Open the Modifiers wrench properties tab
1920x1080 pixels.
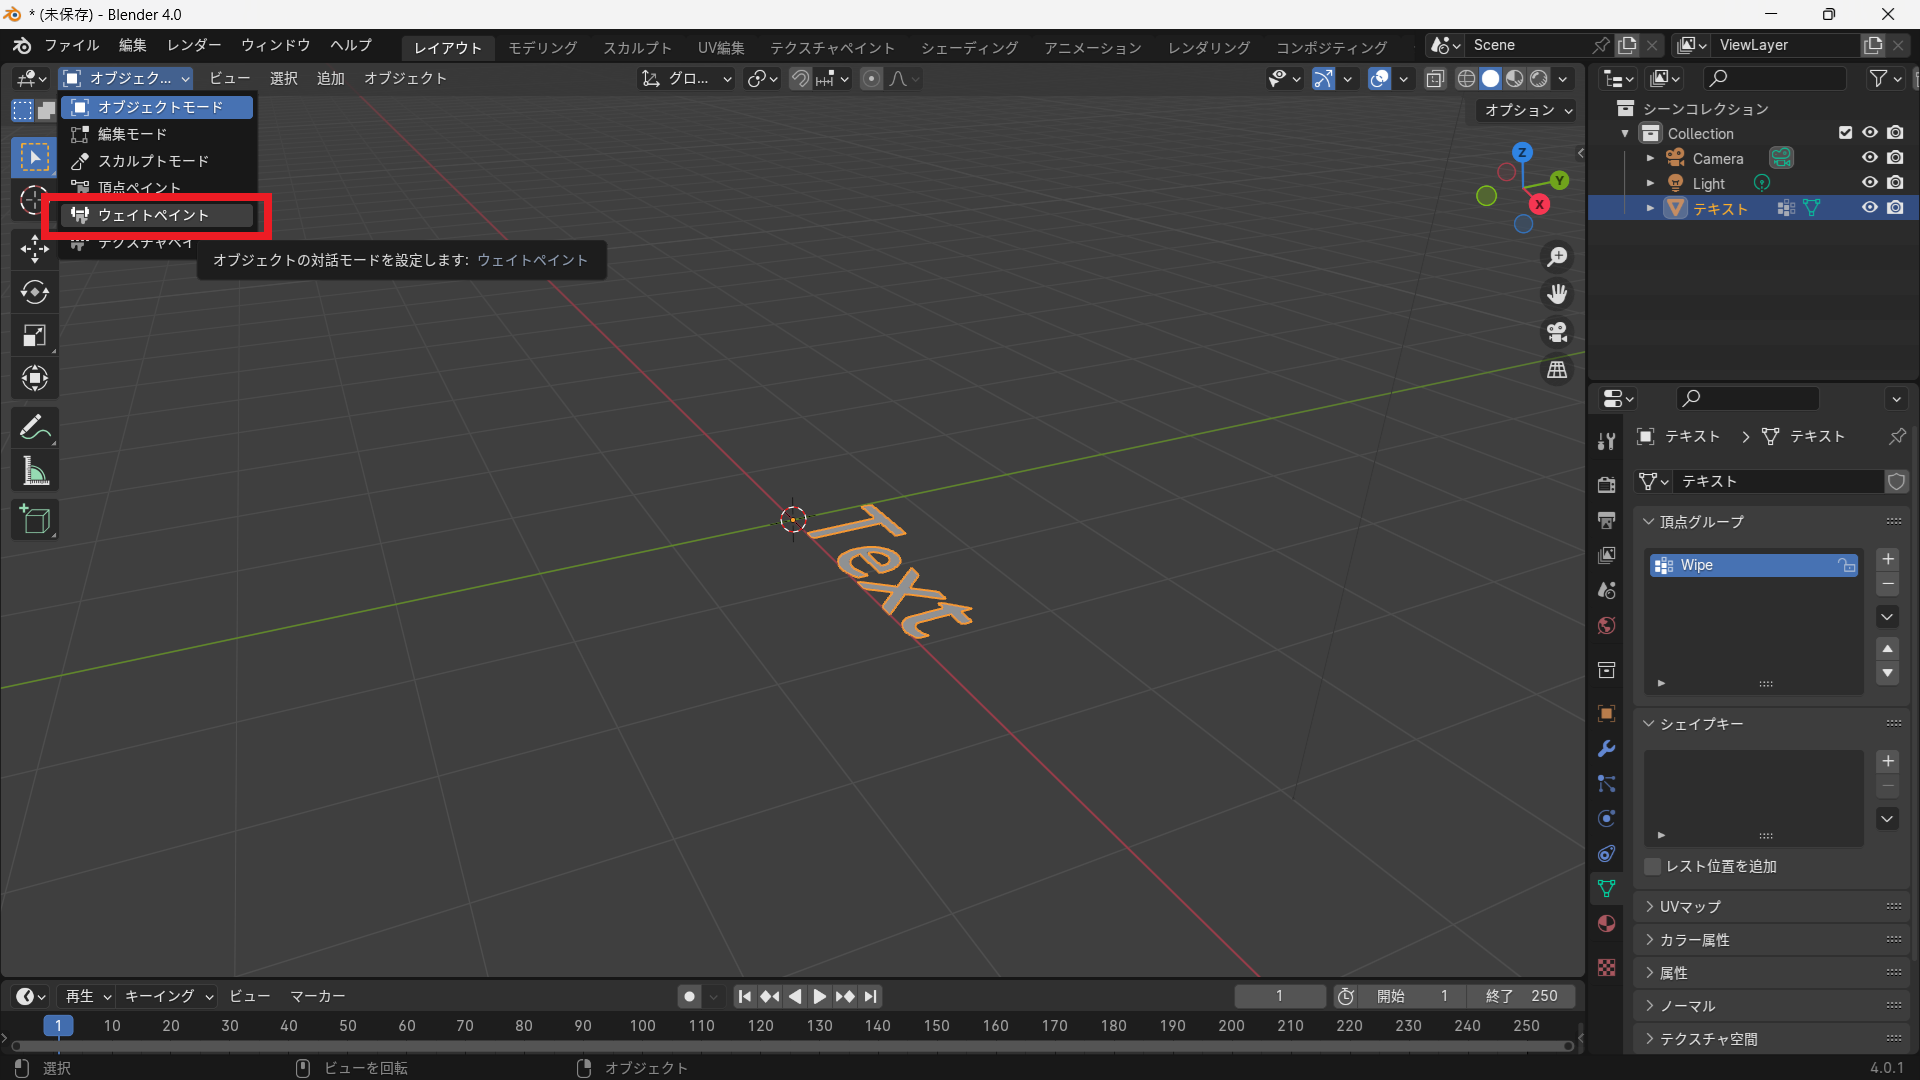1606,749
